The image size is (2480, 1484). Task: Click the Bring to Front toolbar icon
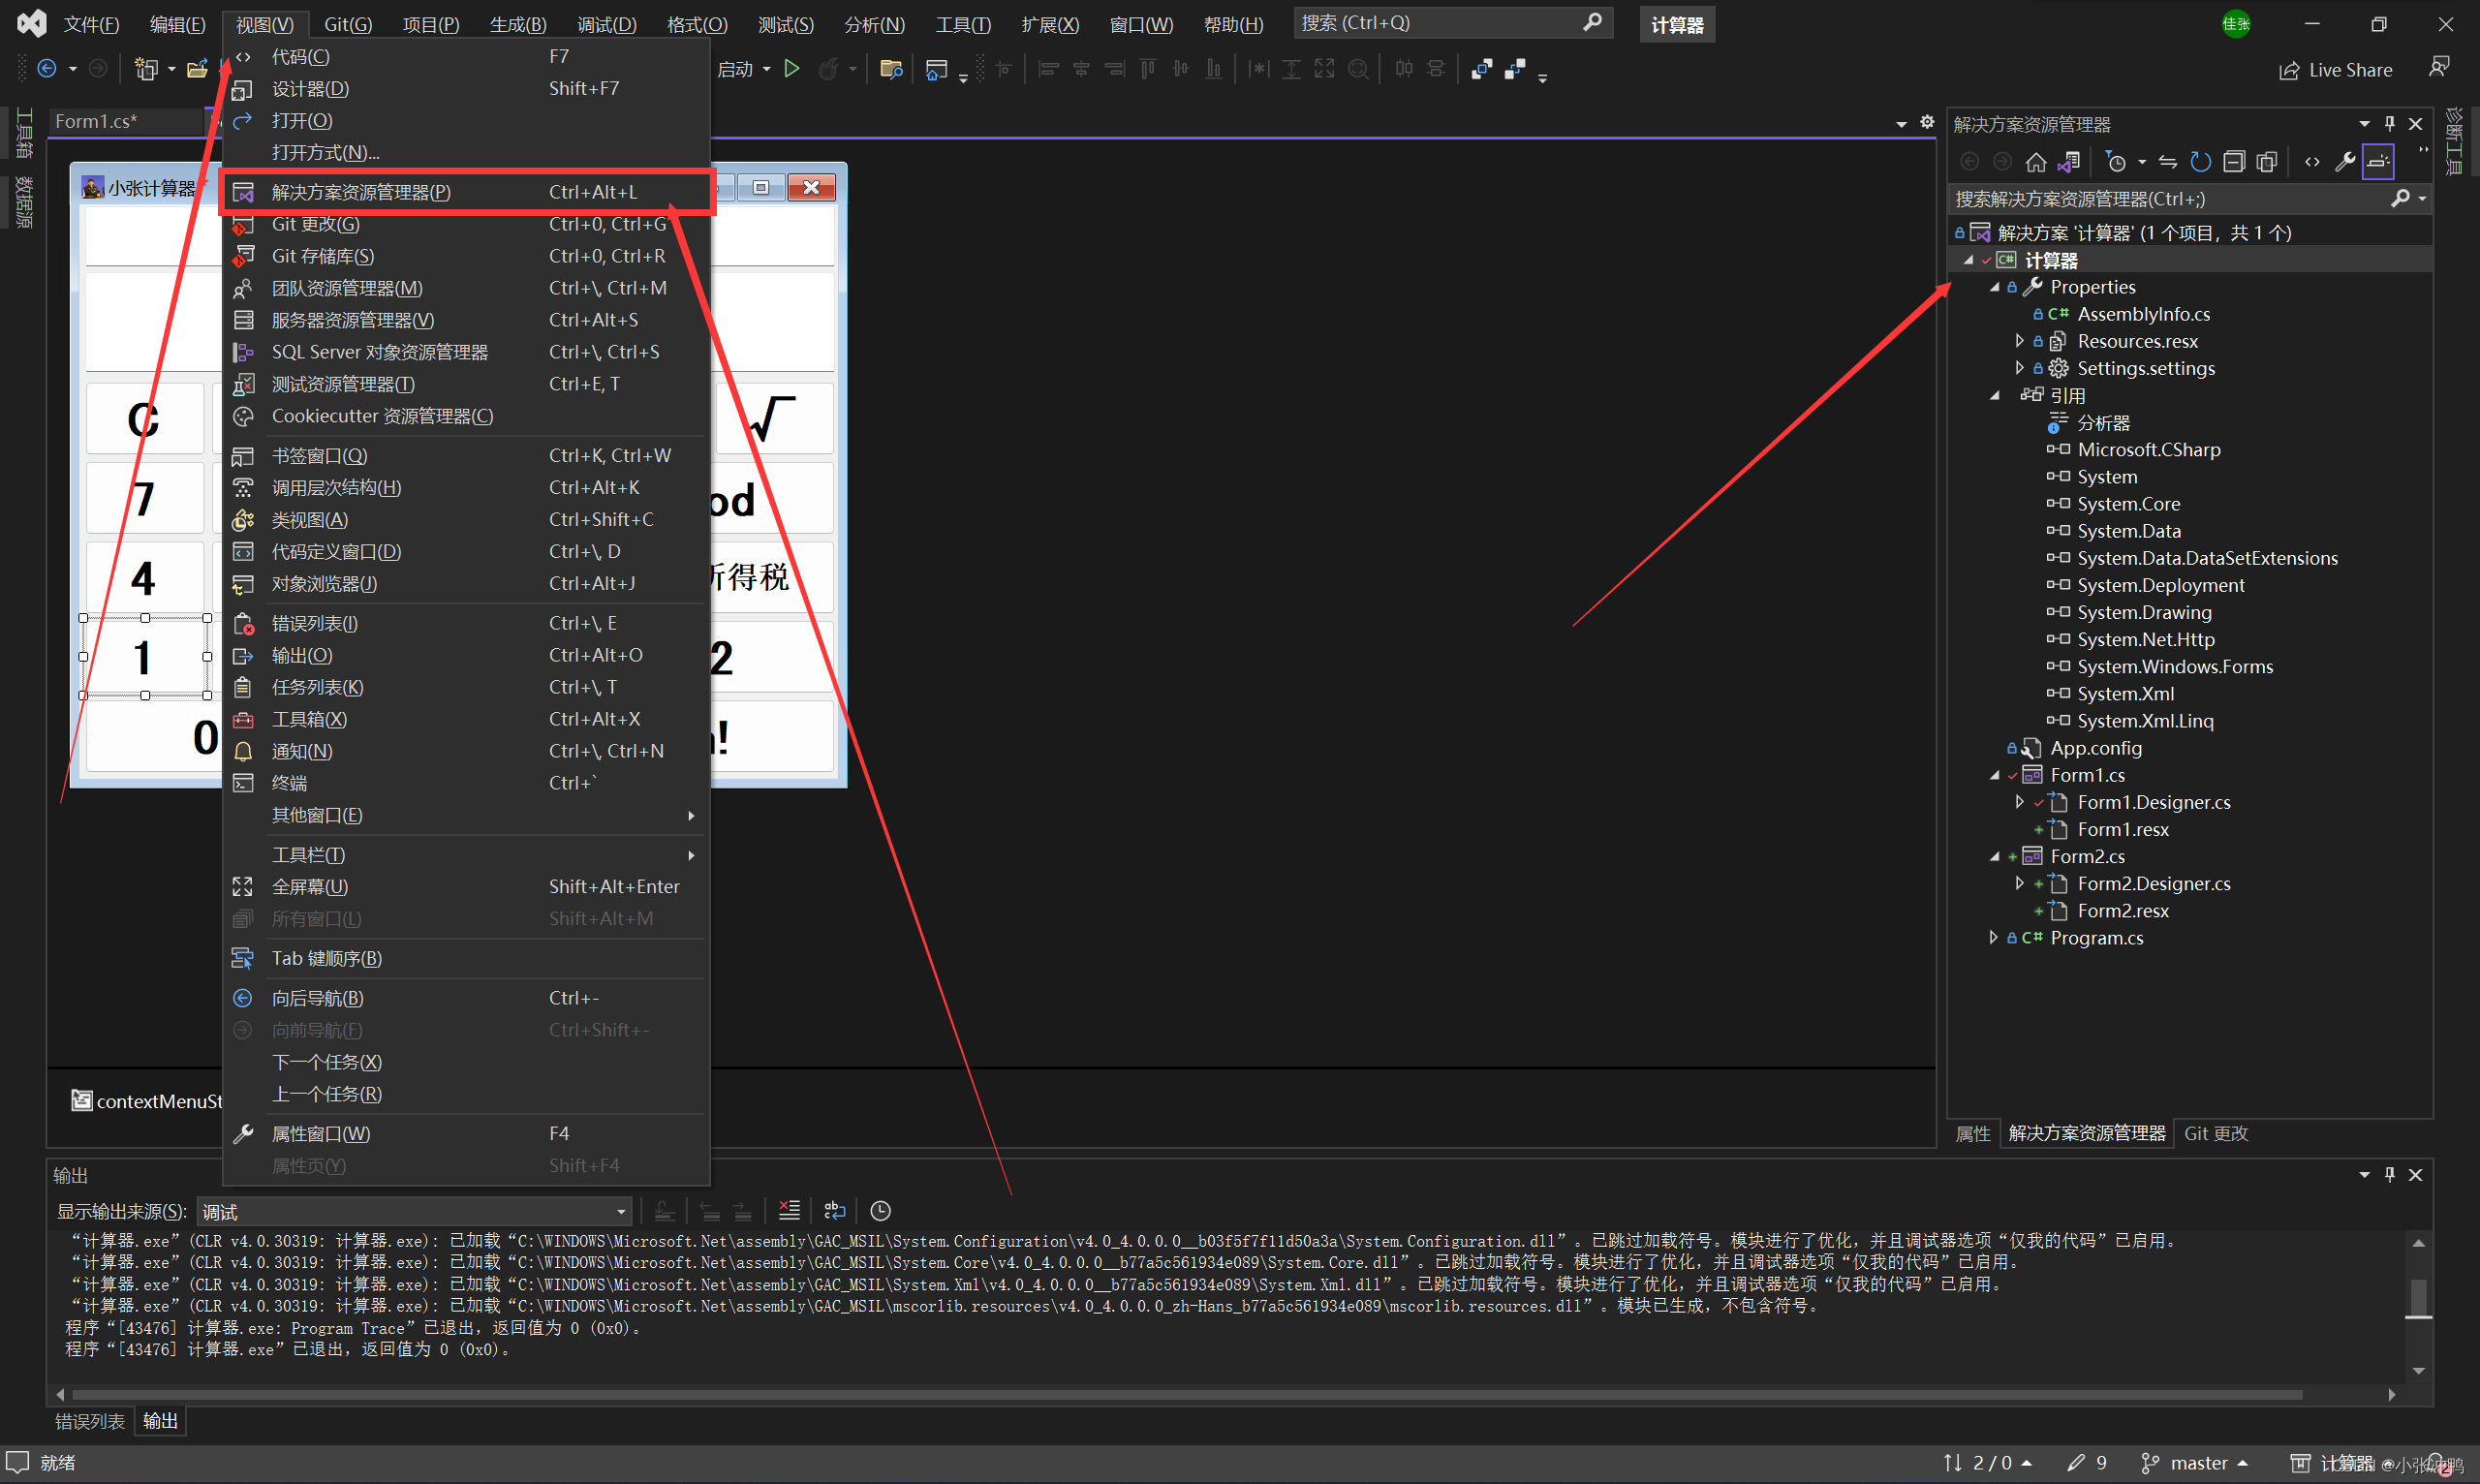[x=1482, y=69]
